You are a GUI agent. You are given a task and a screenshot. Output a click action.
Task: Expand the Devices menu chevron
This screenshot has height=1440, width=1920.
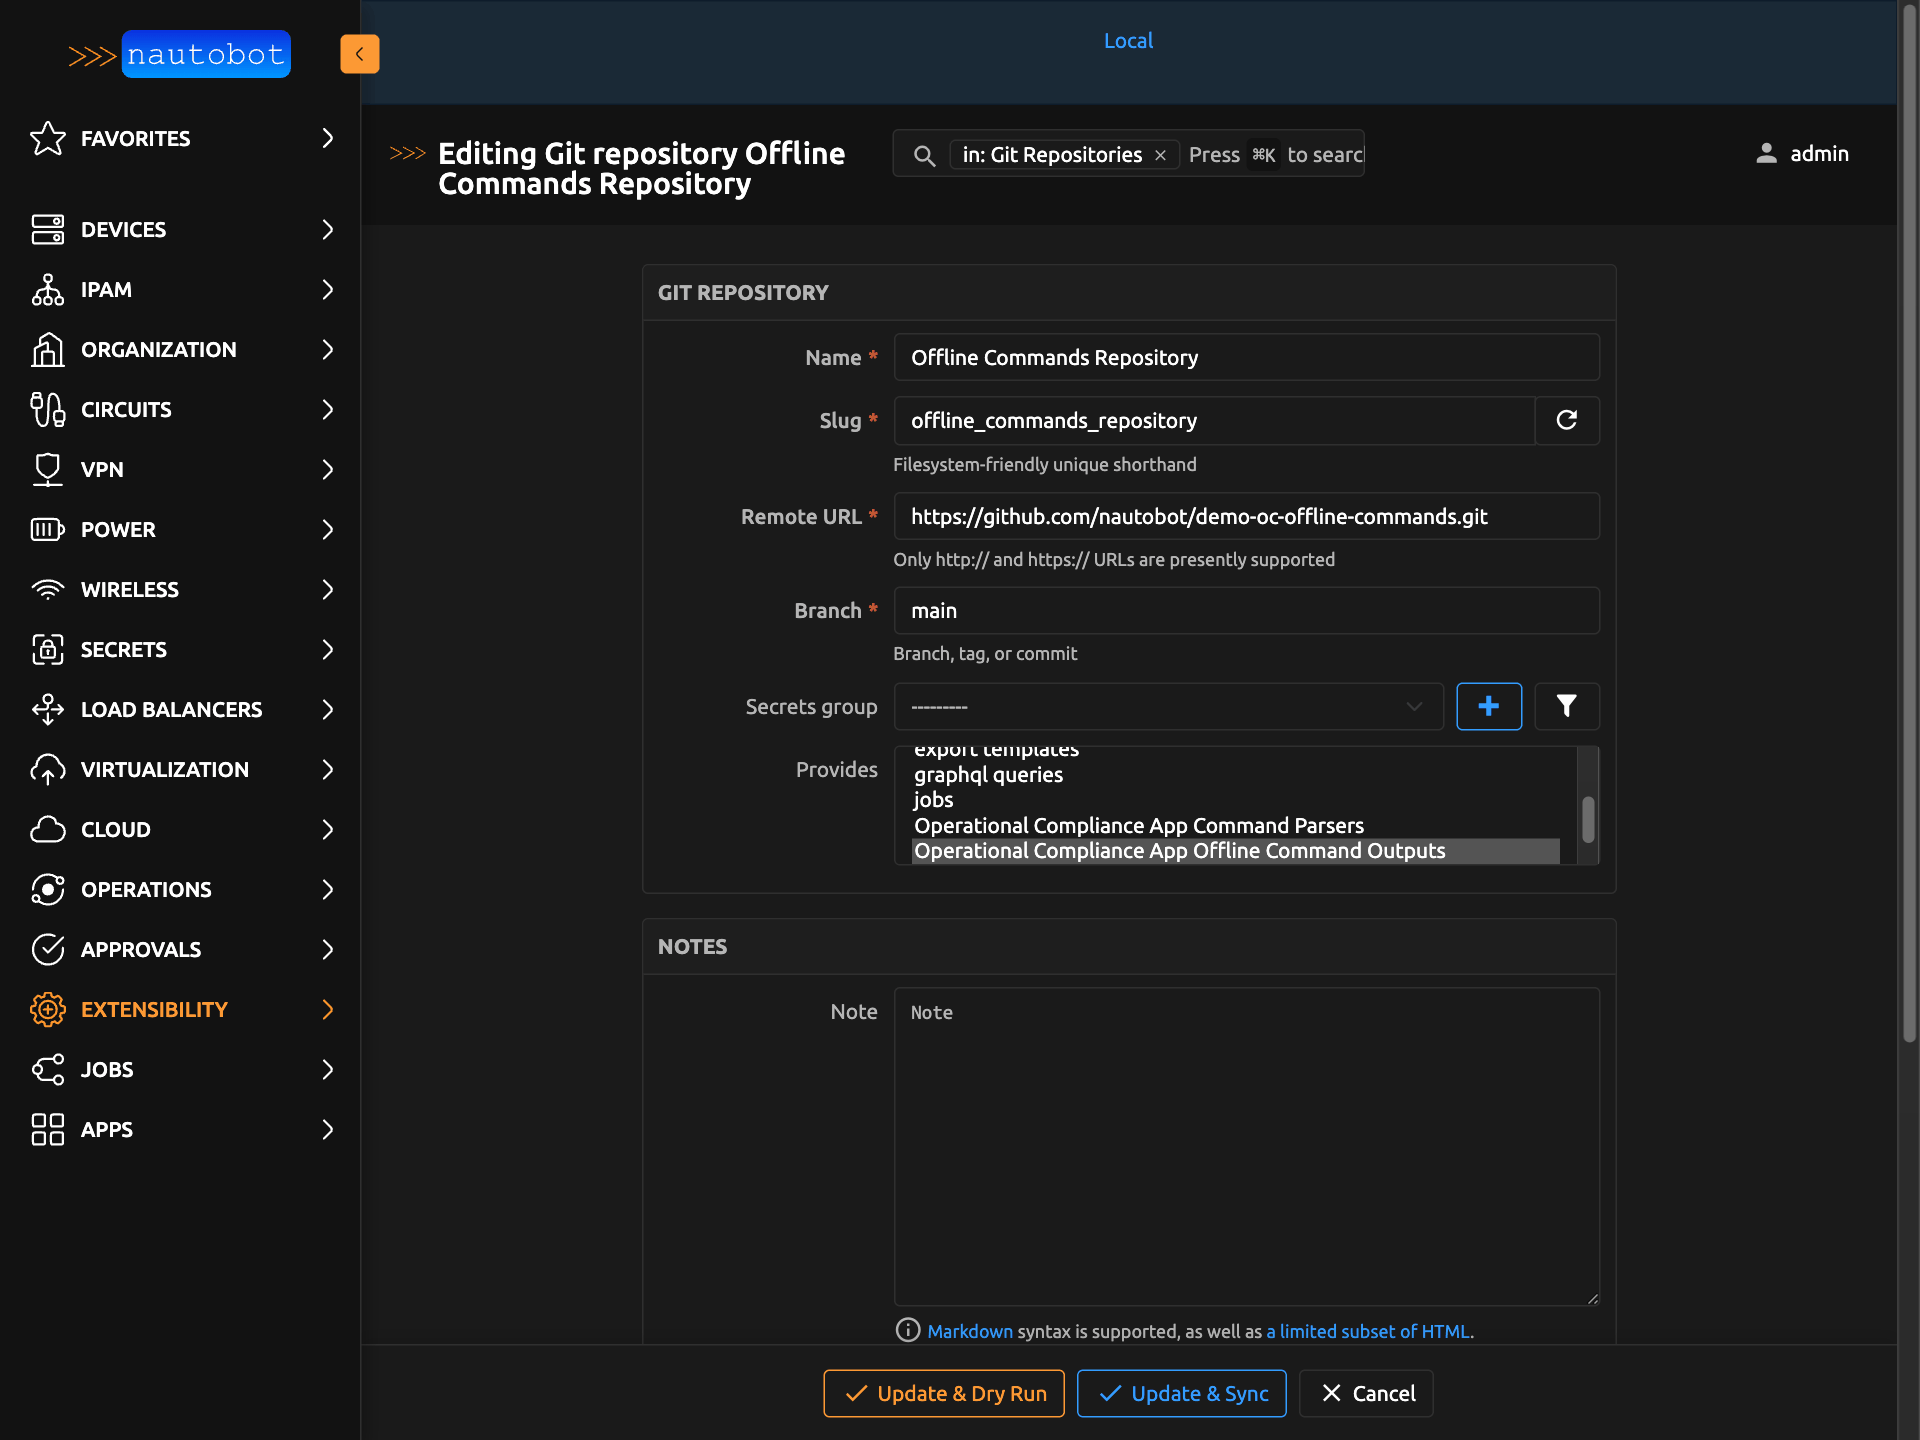tap(327, 229)
